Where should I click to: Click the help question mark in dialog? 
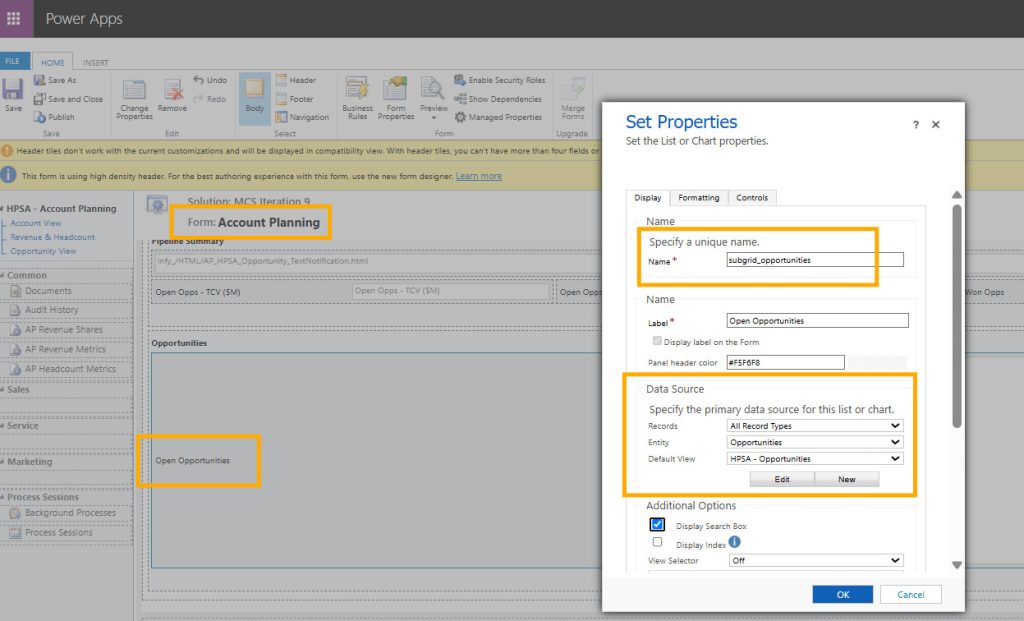916,125
